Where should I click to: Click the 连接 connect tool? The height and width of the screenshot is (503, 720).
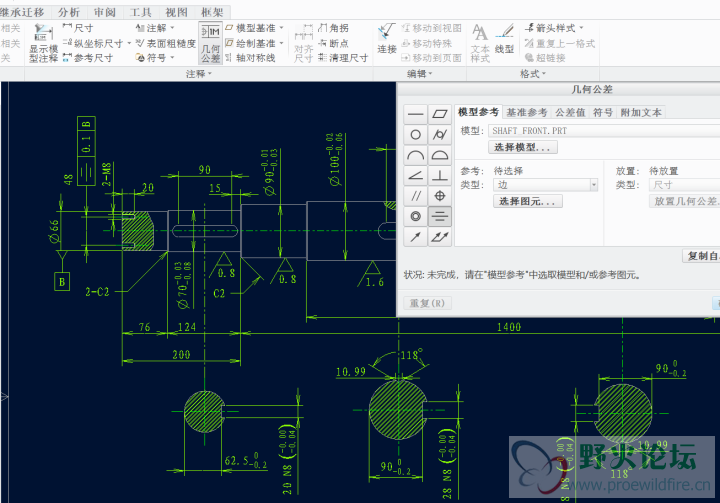[387, 39]
